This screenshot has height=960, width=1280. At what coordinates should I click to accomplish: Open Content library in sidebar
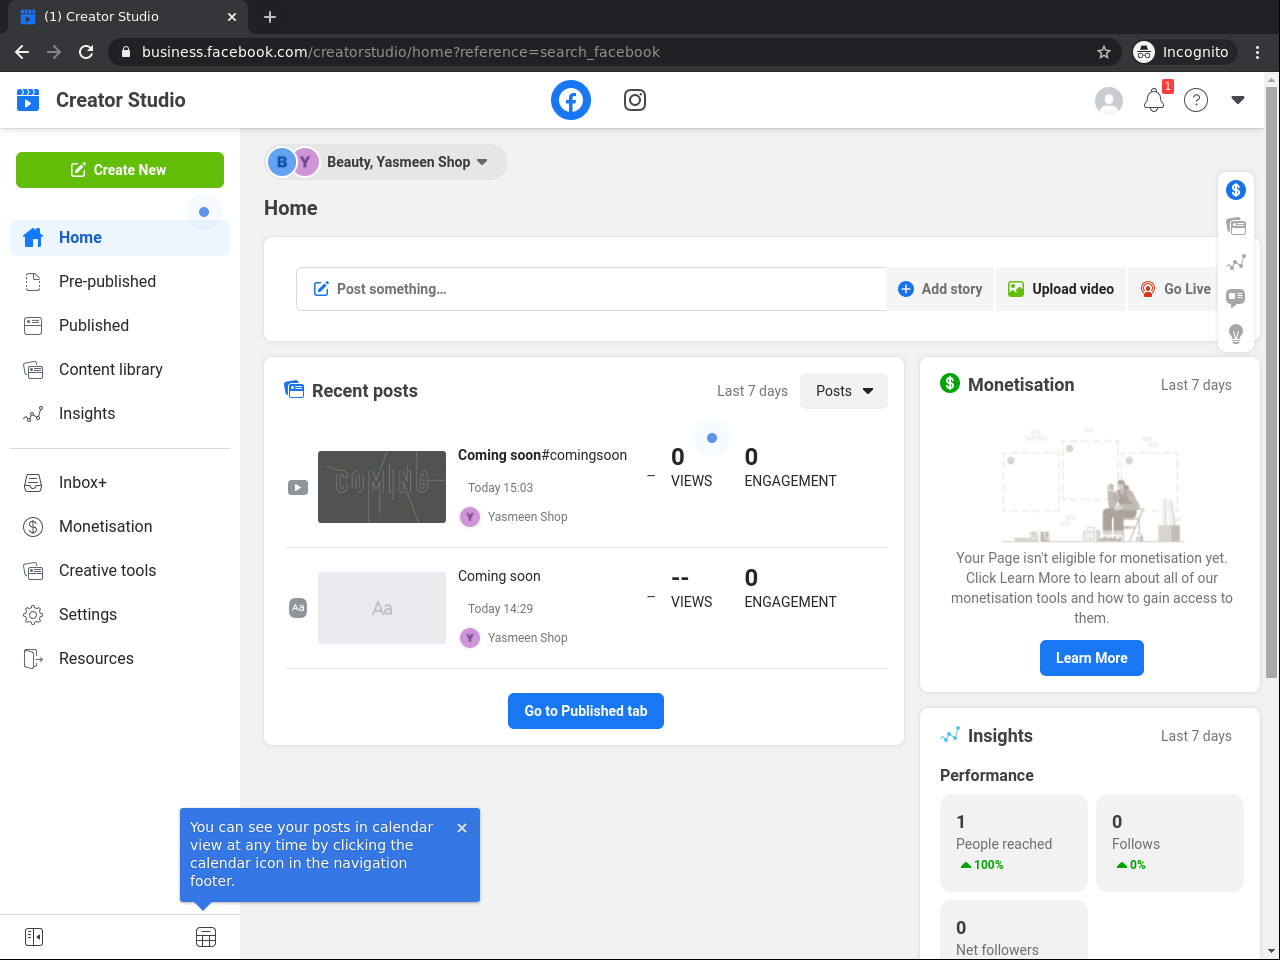pos(120,369)
